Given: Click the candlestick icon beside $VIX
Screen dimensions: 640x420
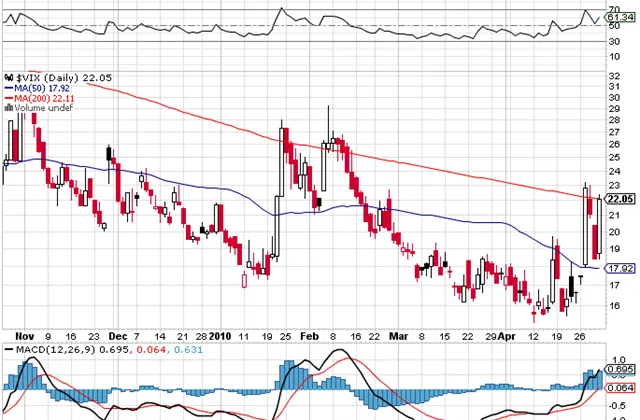Looking at the screenshot, I should click(x=9, y=77).
